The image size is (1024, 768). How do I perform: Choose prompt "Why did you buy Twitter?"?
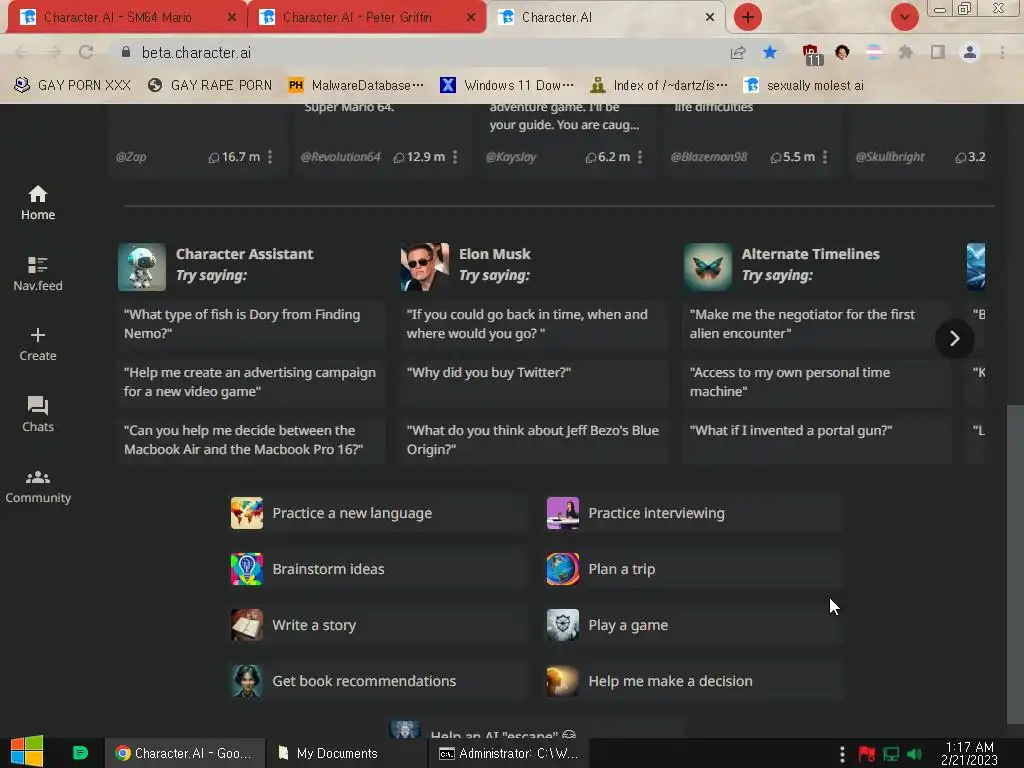pyautogui.click(x=534, y=382)
